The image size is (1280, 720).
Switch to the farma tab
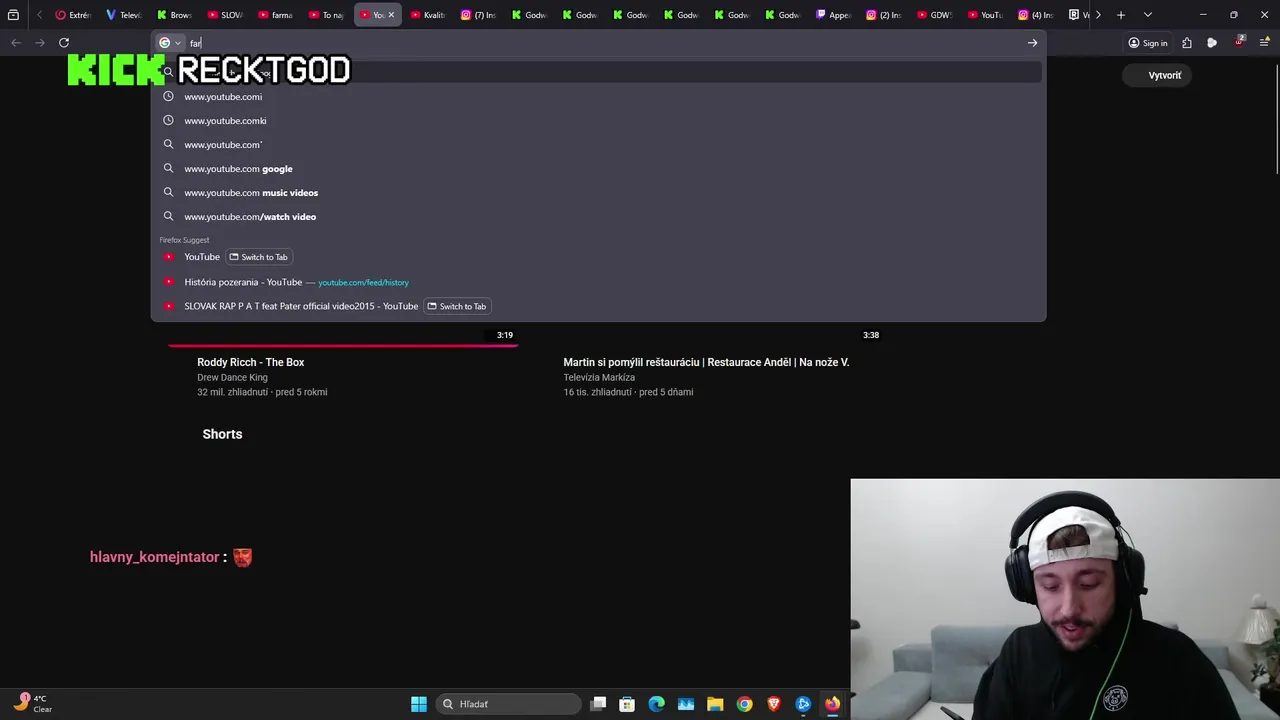[276, 15]
